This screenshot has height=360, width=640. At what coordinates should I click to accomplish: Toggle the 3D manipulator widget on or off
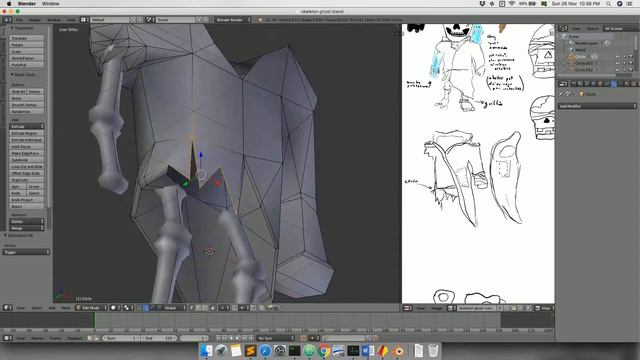point(141,308)
